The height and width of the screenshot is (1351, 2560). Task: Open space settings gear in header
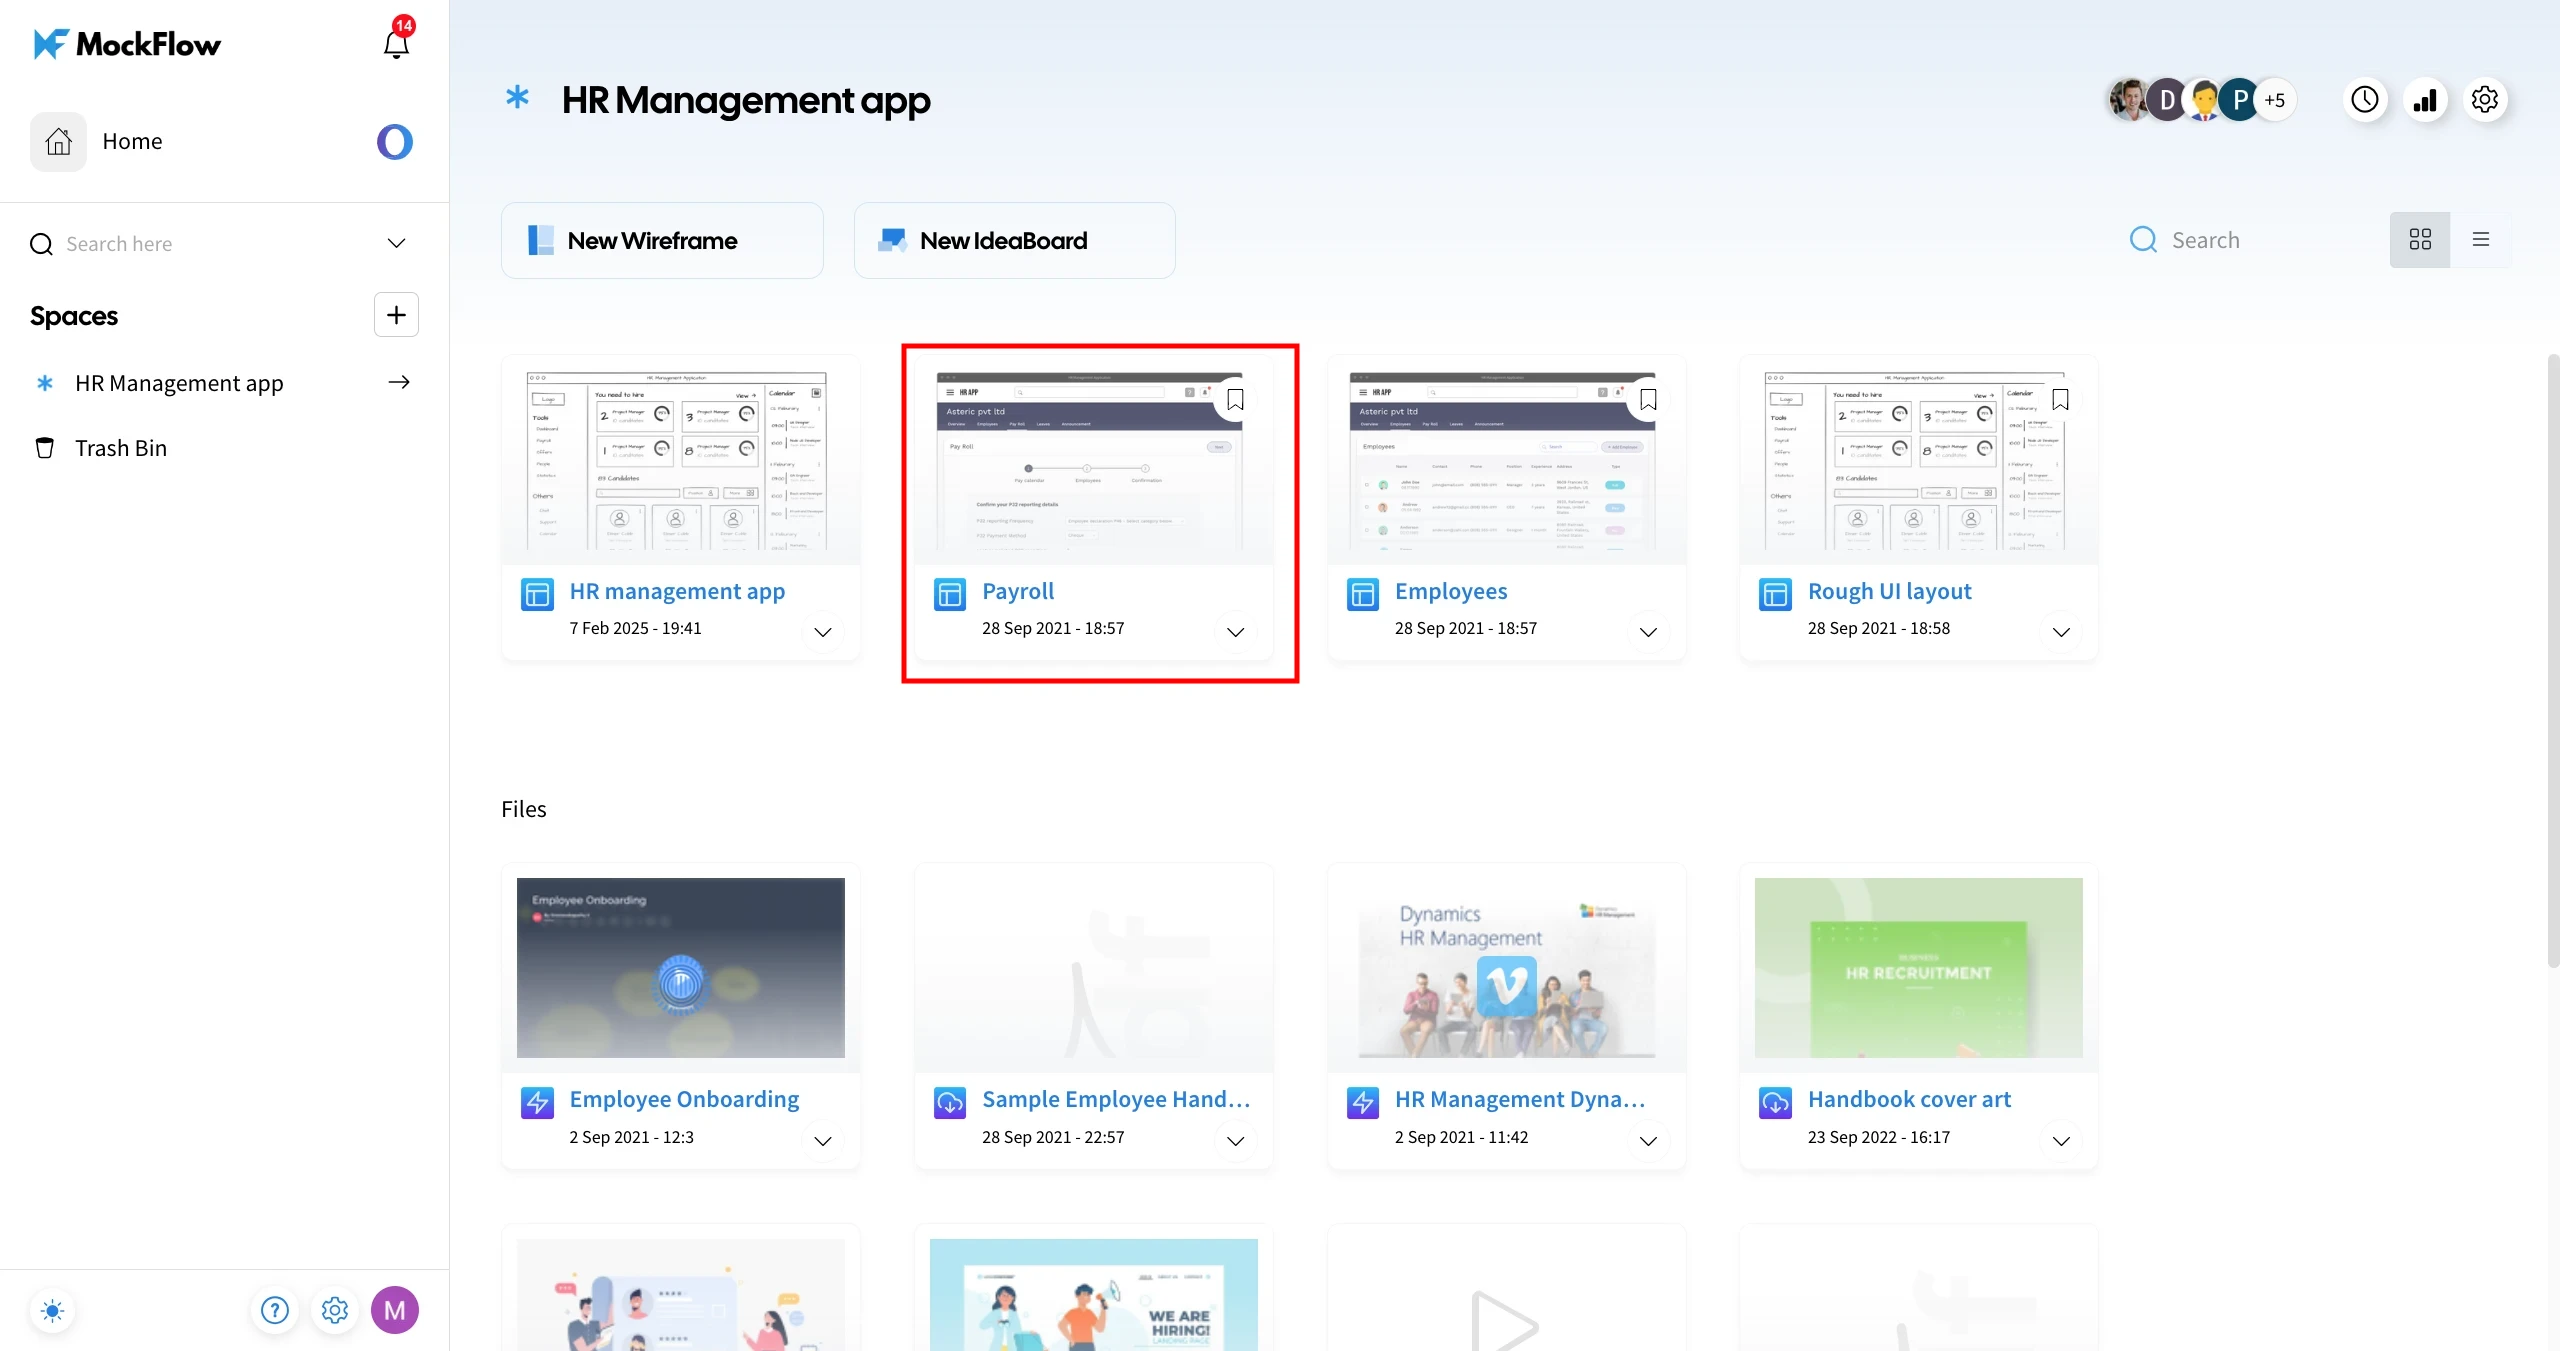(2485, 100)
